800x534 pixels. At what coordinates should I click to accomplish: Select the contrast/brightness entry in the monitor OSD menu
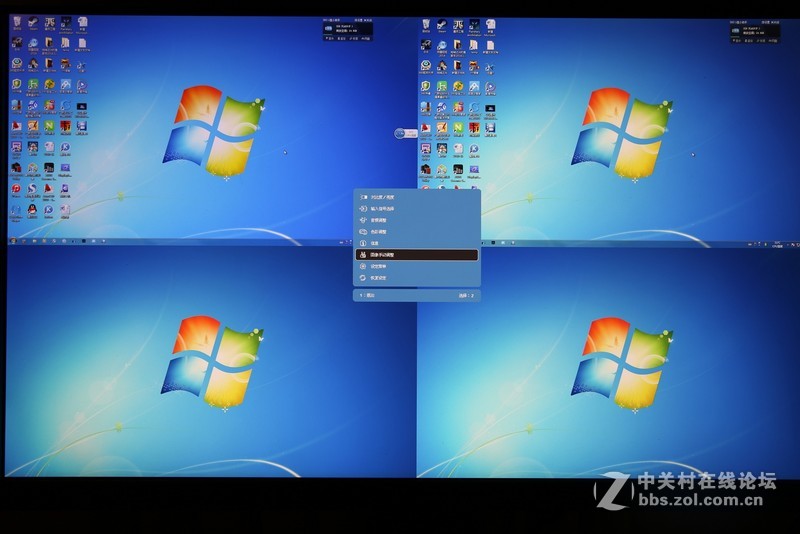click(417, 197)
